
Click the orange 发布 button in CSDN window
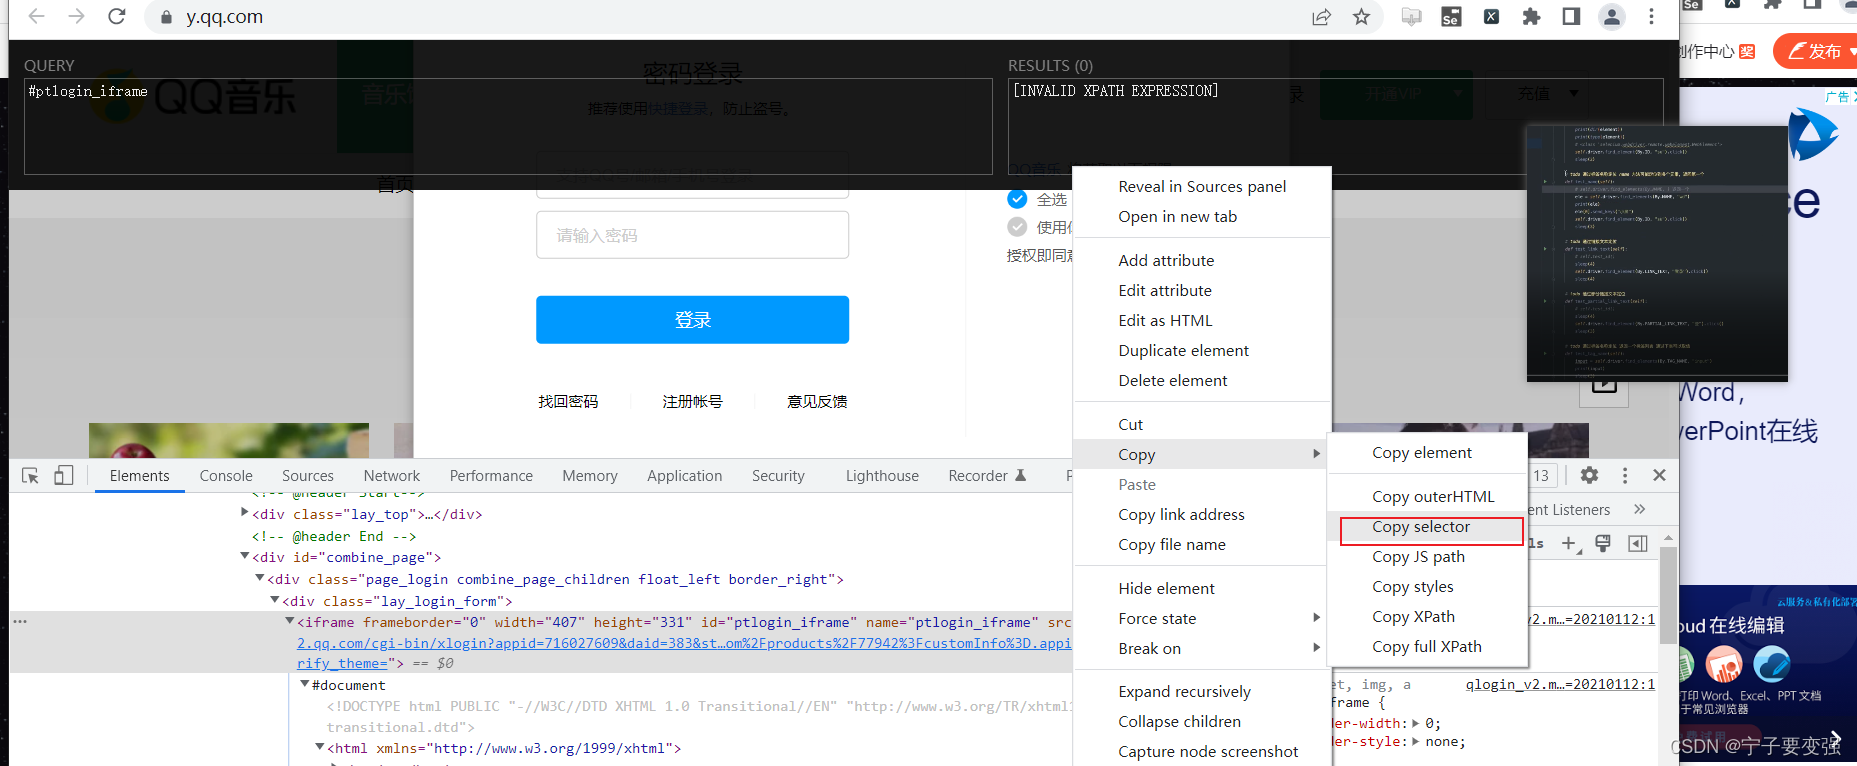tap(1816, 51)
